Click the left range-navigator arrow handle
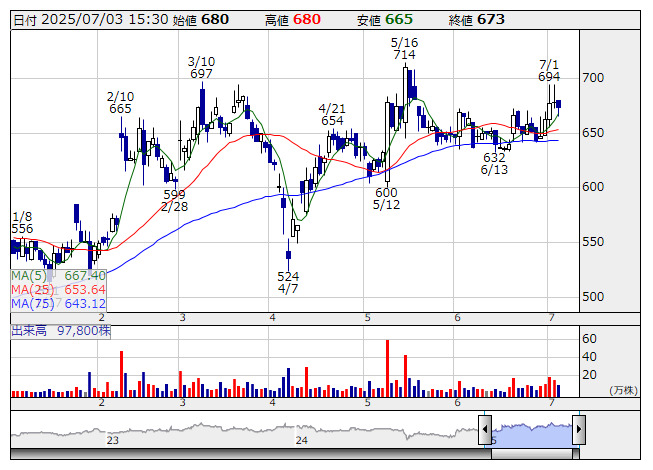 [485, 429]
